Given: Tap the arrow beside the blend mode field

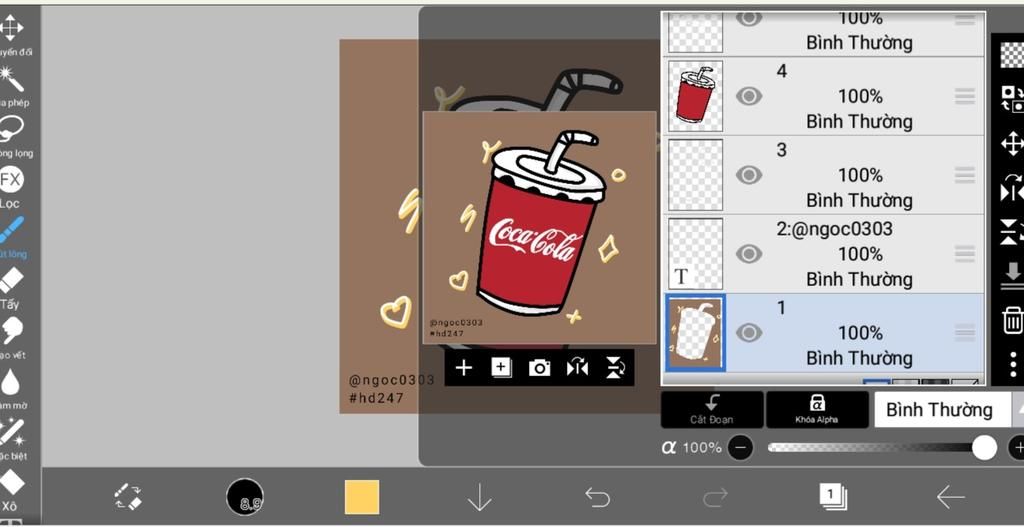Looking at the screenshot, I should (x=1019, y=409).
